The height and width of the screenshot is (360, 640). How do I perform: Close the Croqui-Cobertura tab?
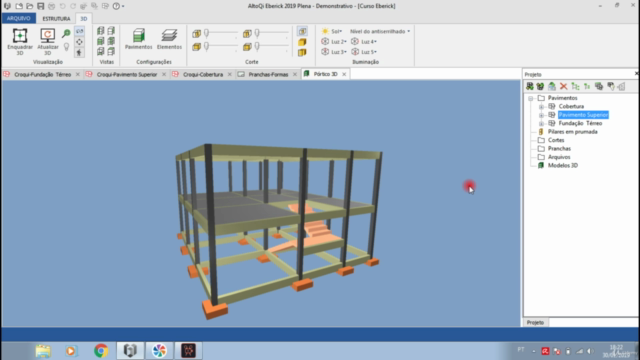click(229, 74)
